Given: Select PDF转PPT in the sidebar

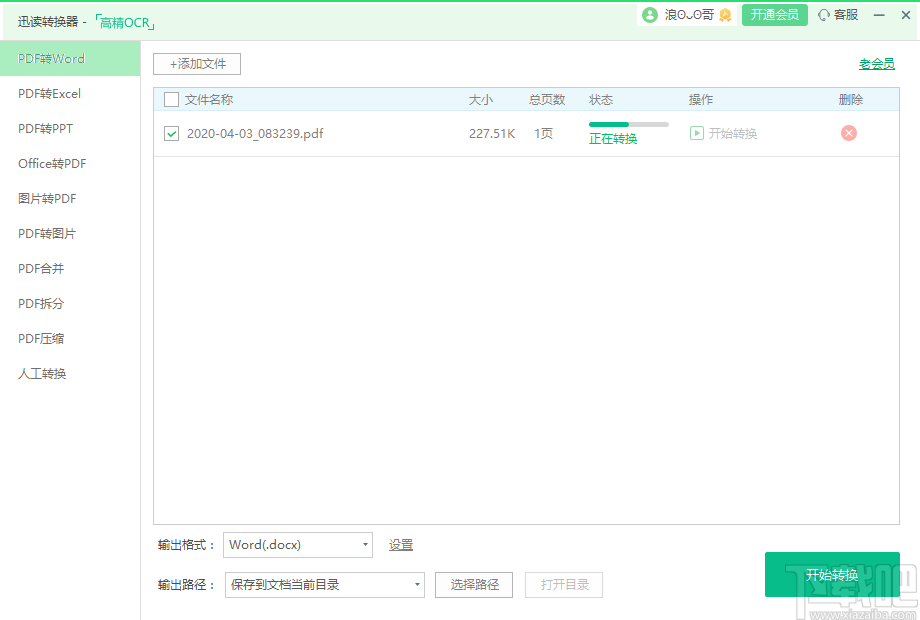Looking at the screenshot, I should 43,128.
